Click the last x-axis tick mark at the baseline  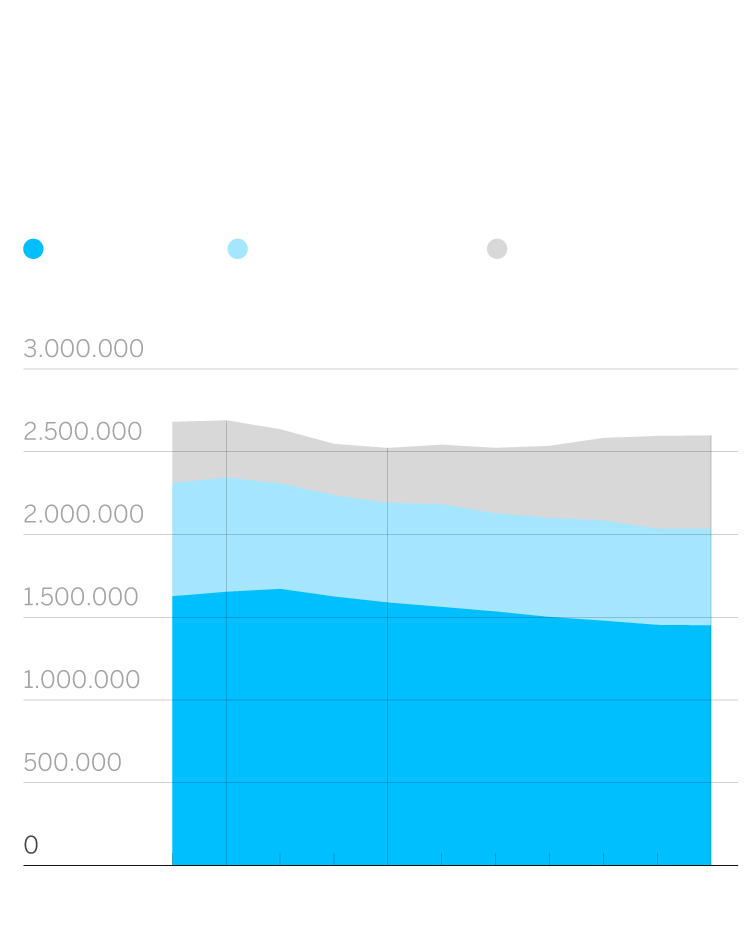657,859
